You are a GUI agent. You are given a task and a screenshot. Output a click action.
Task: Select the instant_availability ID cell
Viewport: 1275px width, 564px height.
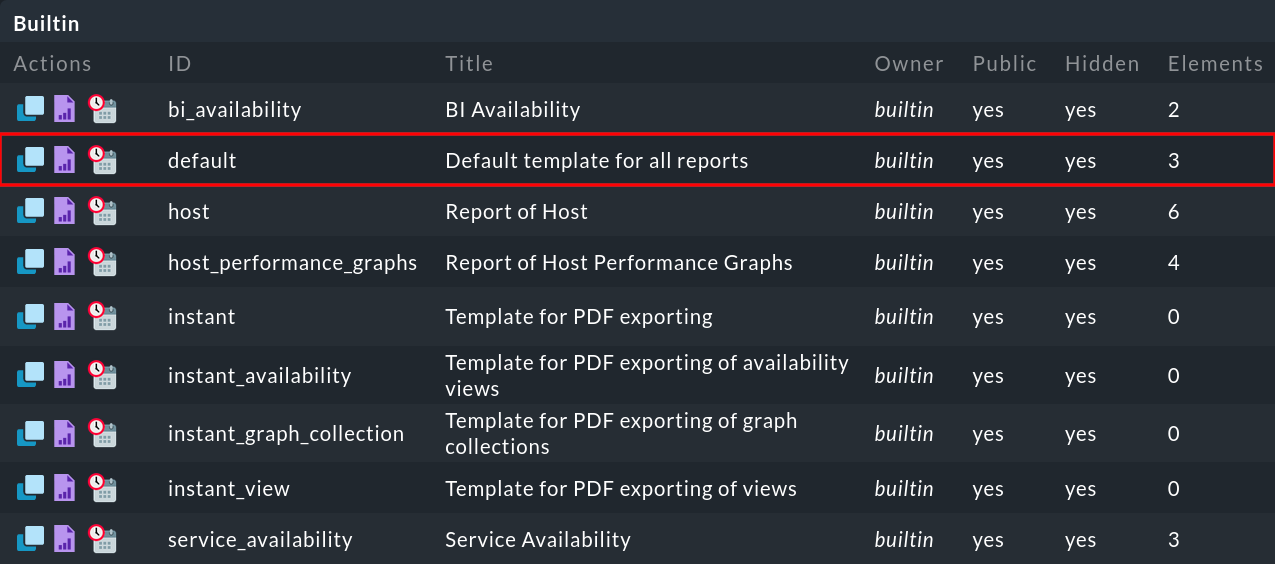click(x=260, y=376)
